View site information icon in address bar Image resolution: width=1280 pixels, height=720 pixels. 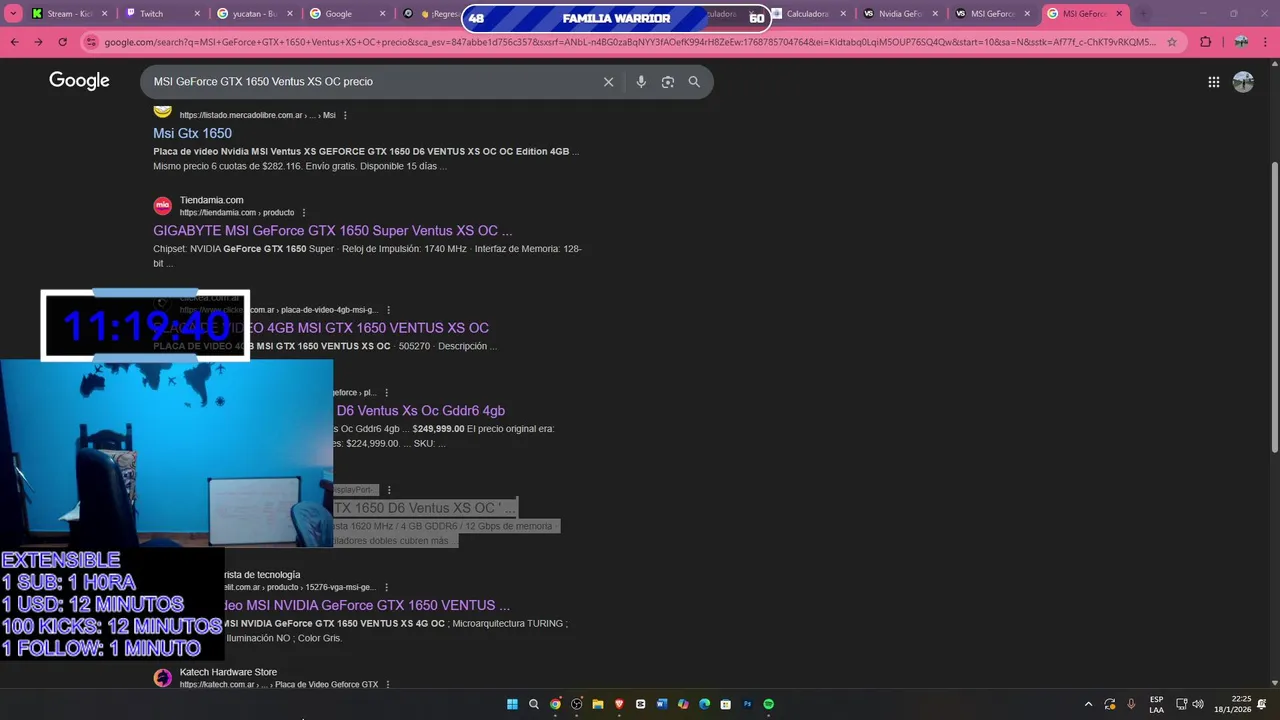pos(92,42)
